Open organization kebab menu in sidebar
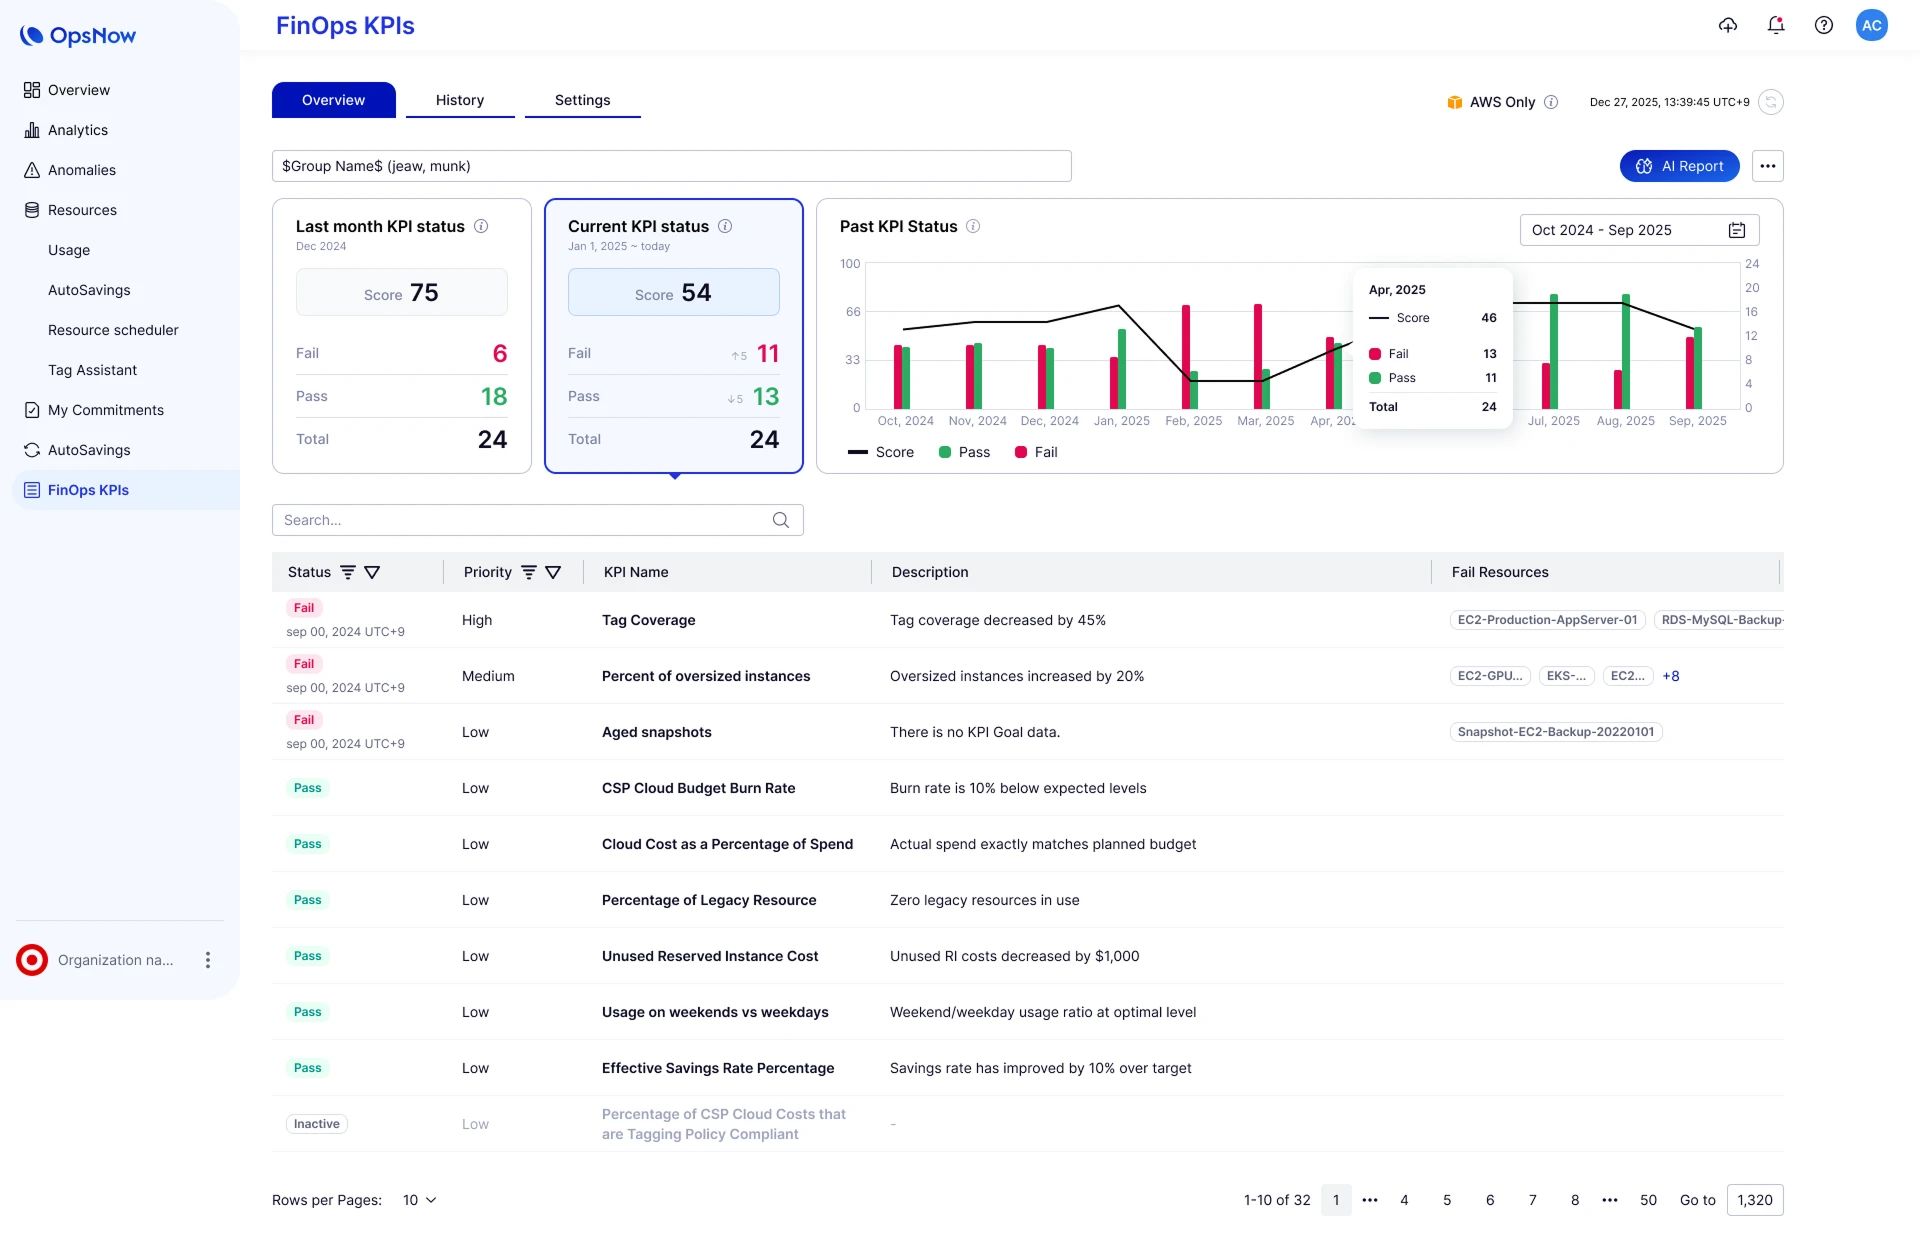Viewport: 1920px width, 1248px height. click(208, 960)
